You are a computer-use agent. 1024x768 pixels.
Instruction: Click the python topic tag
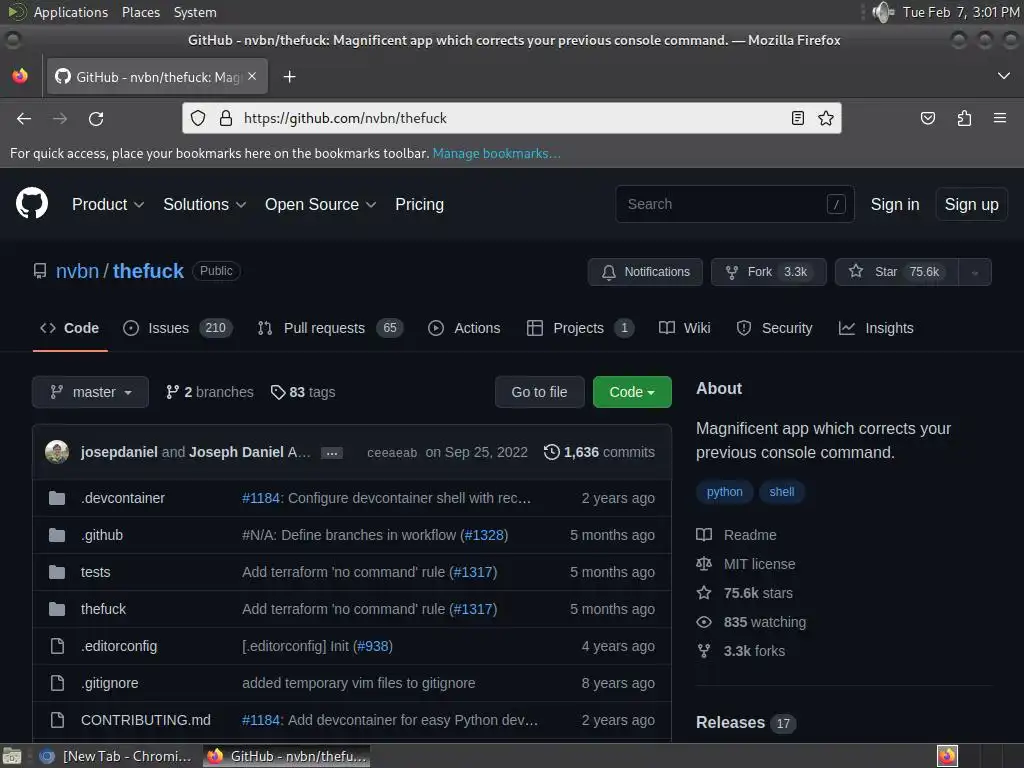(724, 492)
